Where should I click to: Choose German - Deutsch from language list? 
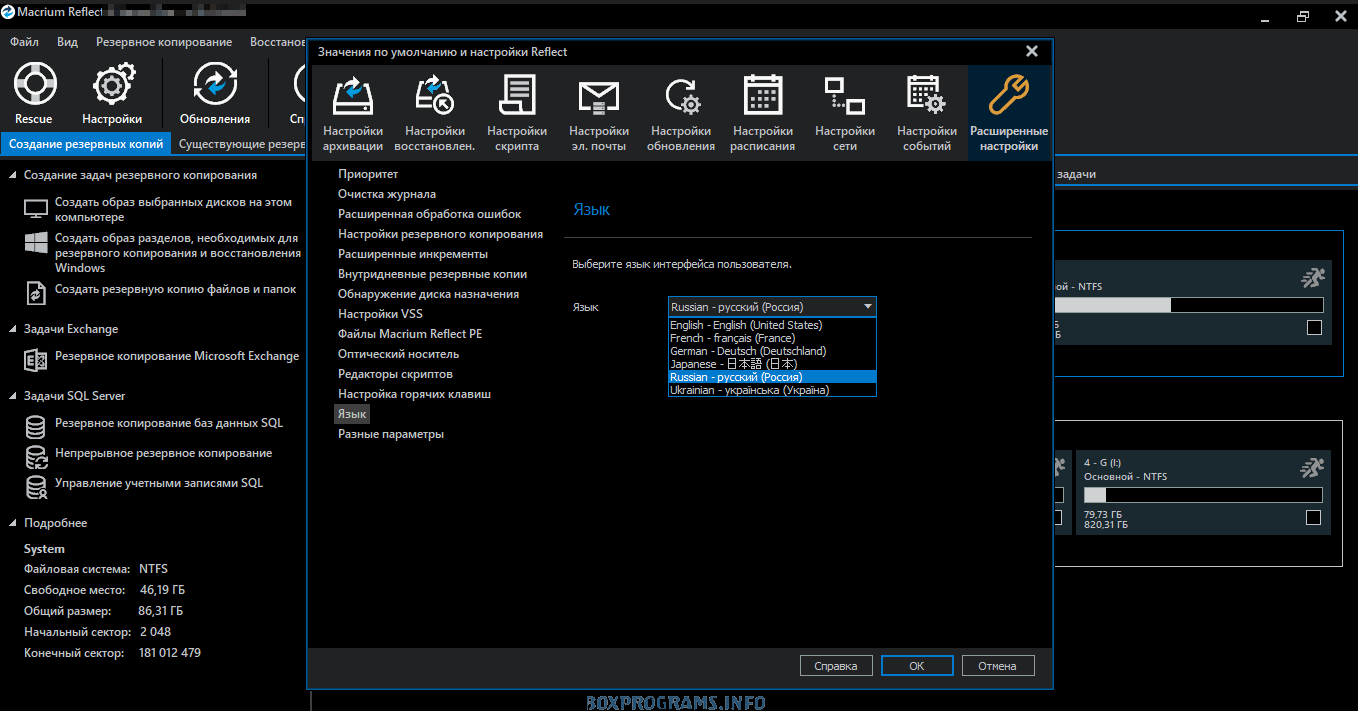772,351
